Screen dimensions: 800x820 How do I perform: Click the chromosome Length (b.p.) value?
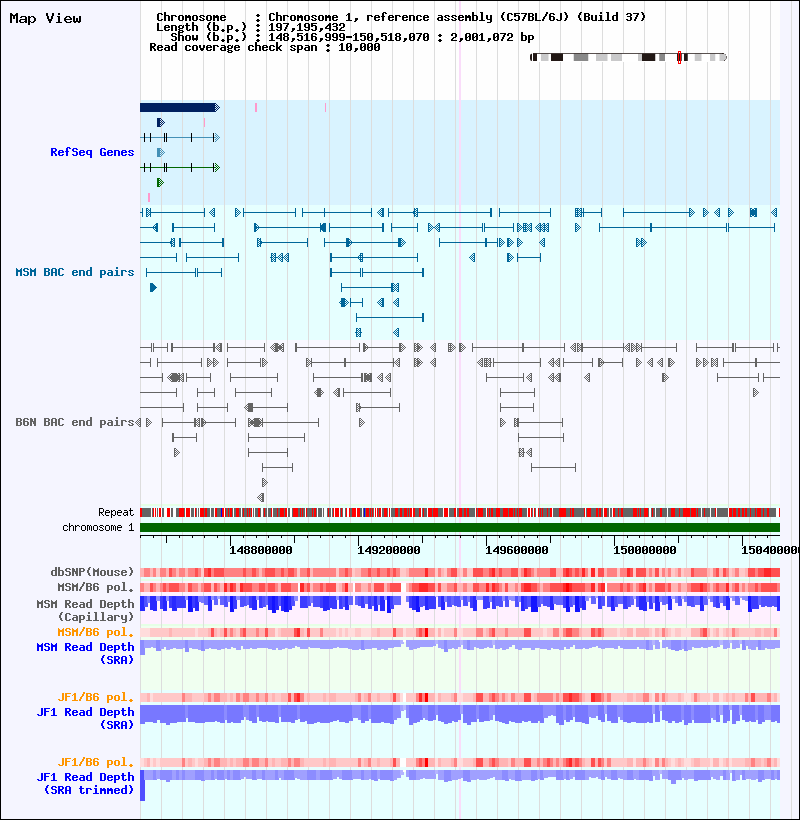[x=307, y=27]
